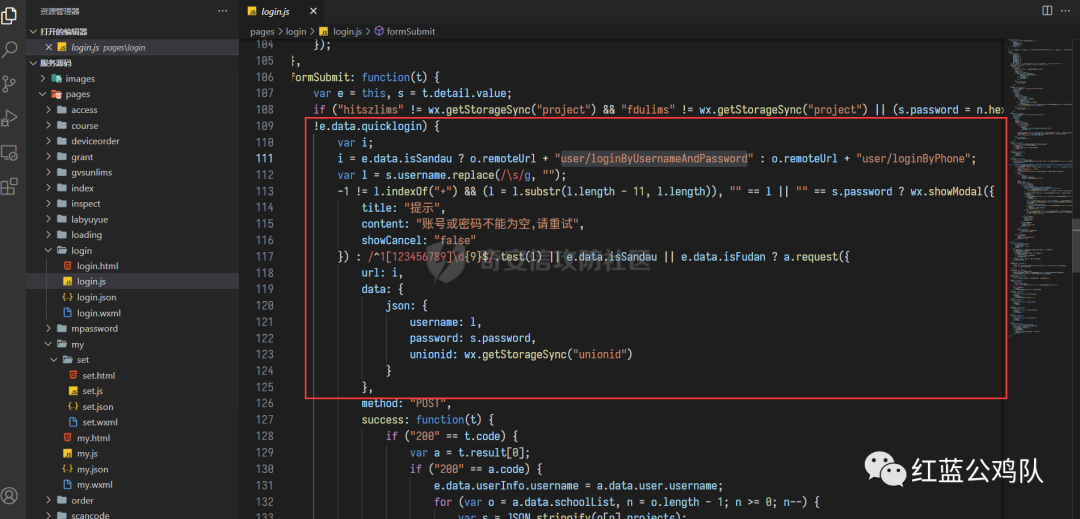Open the Search view in the activity bar
This screenshot has height=519, width=1080.
coord(10,50)
